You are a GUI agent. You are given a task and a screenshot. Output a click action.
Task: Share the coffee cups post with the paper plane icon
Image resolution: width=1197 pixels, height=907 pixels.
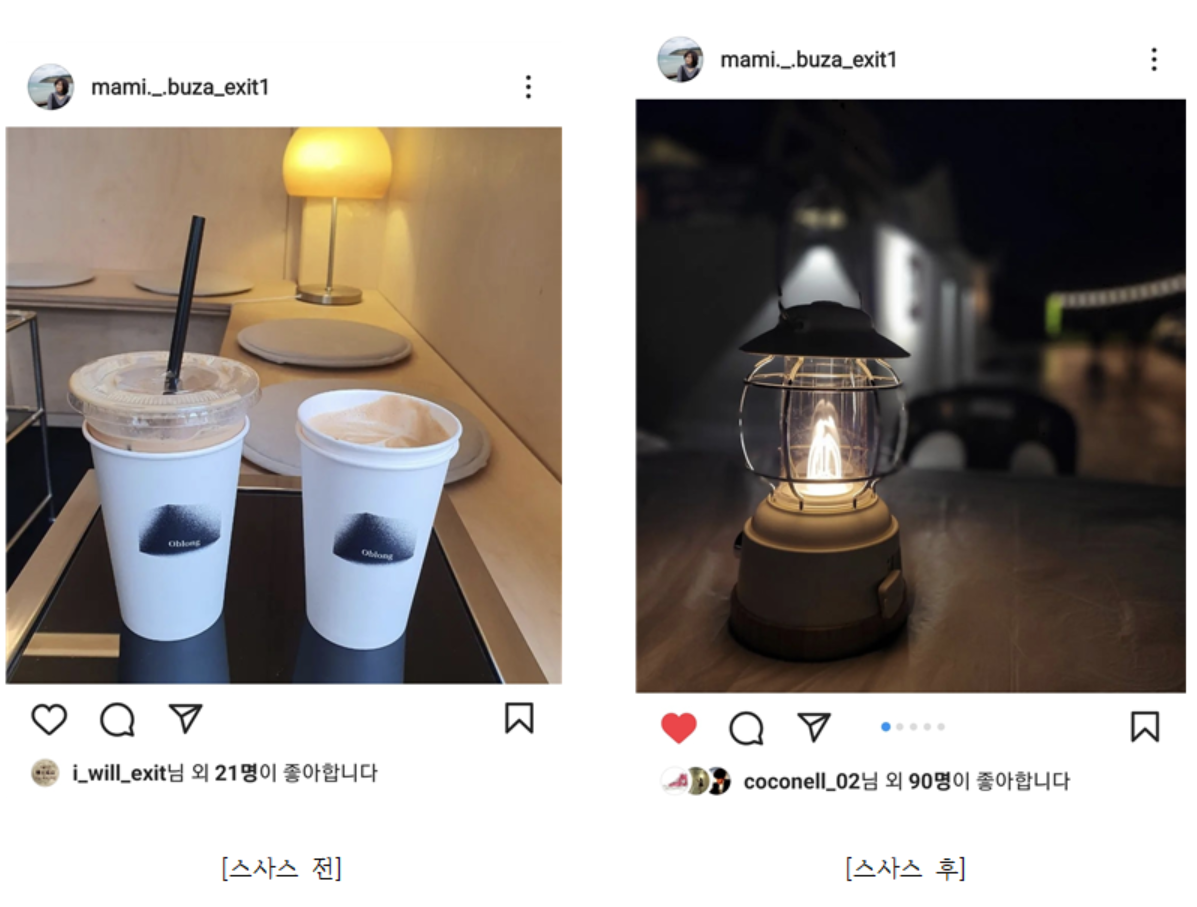coord(185,718)
